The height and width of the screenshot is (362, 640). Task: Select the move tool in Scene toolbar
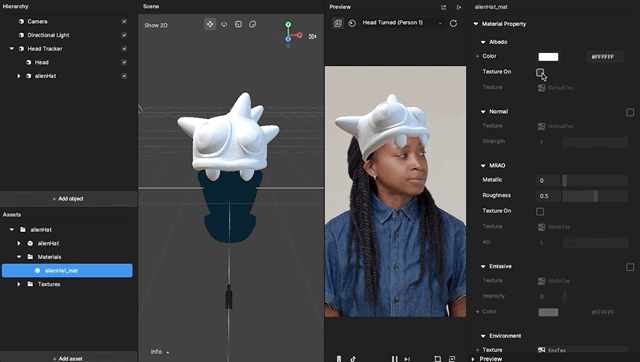[210, 24]
